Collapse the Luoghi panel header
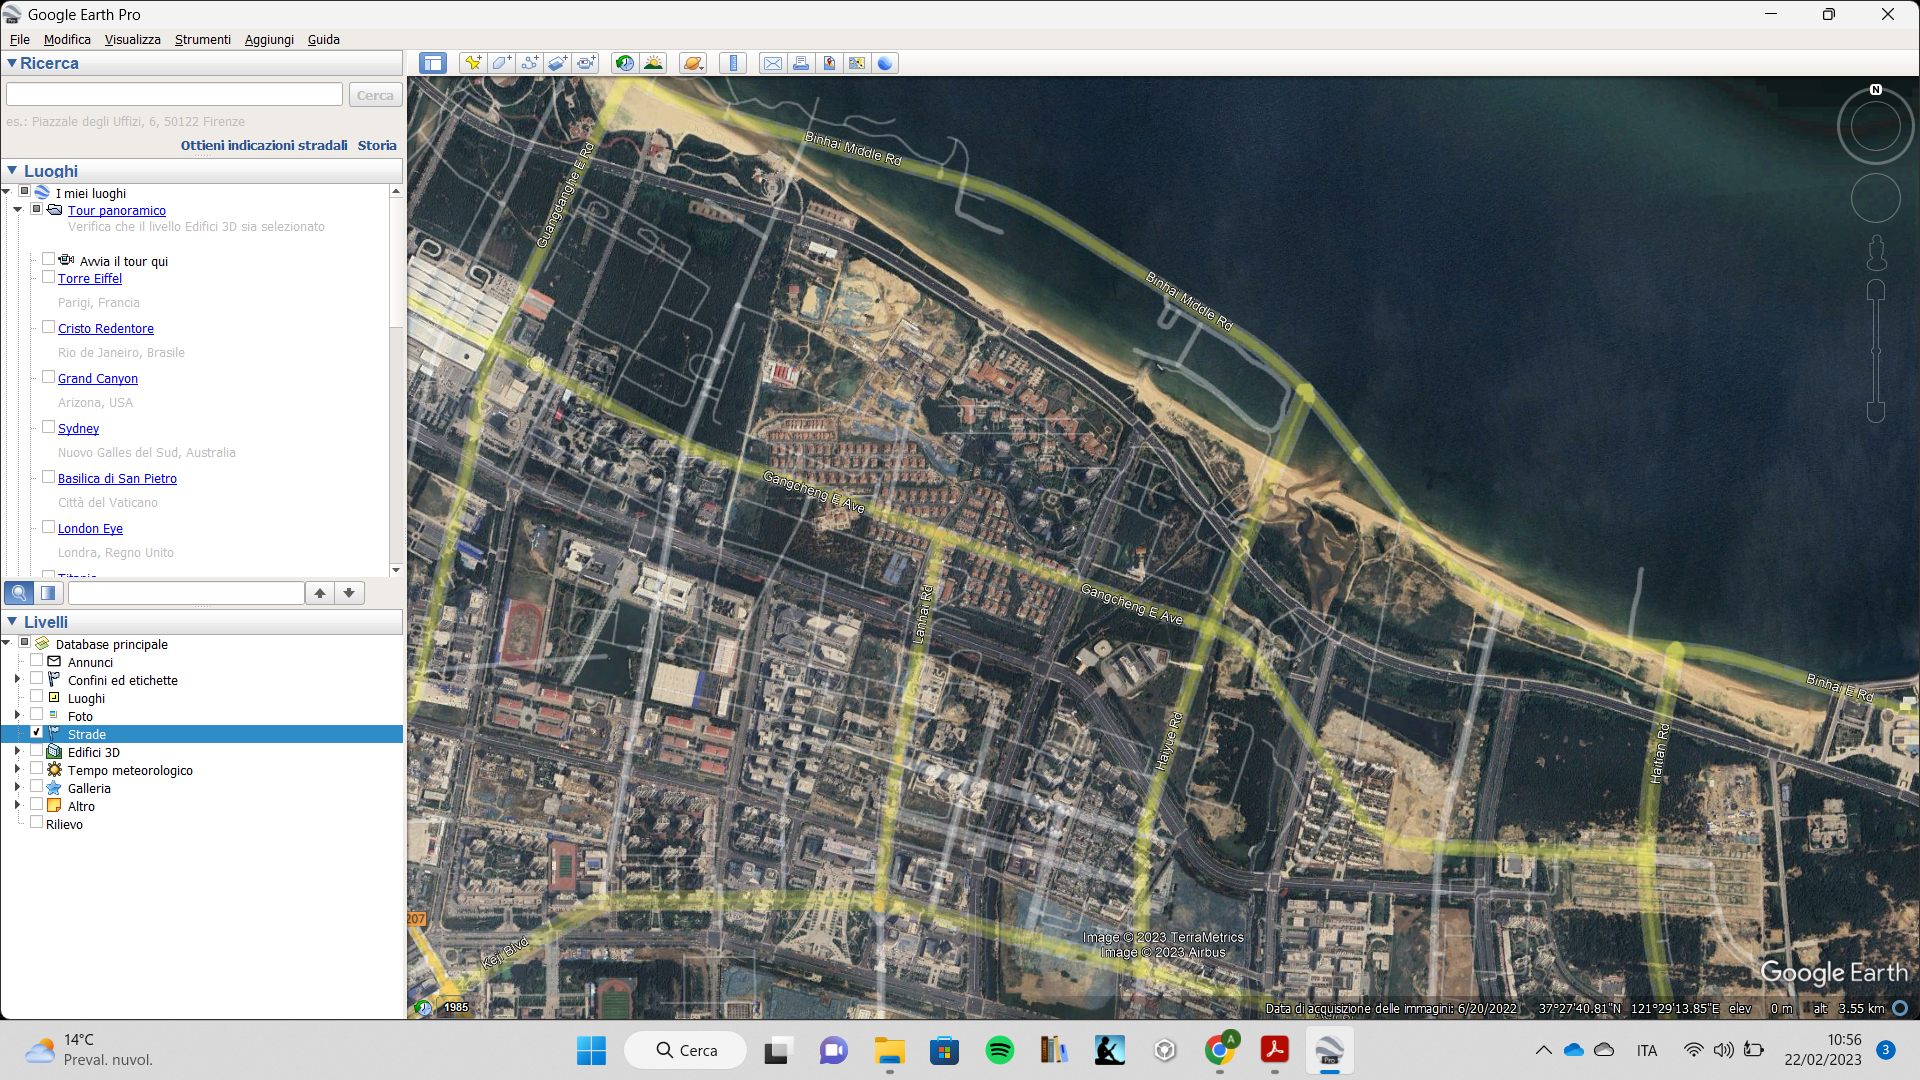 [12, 171]
